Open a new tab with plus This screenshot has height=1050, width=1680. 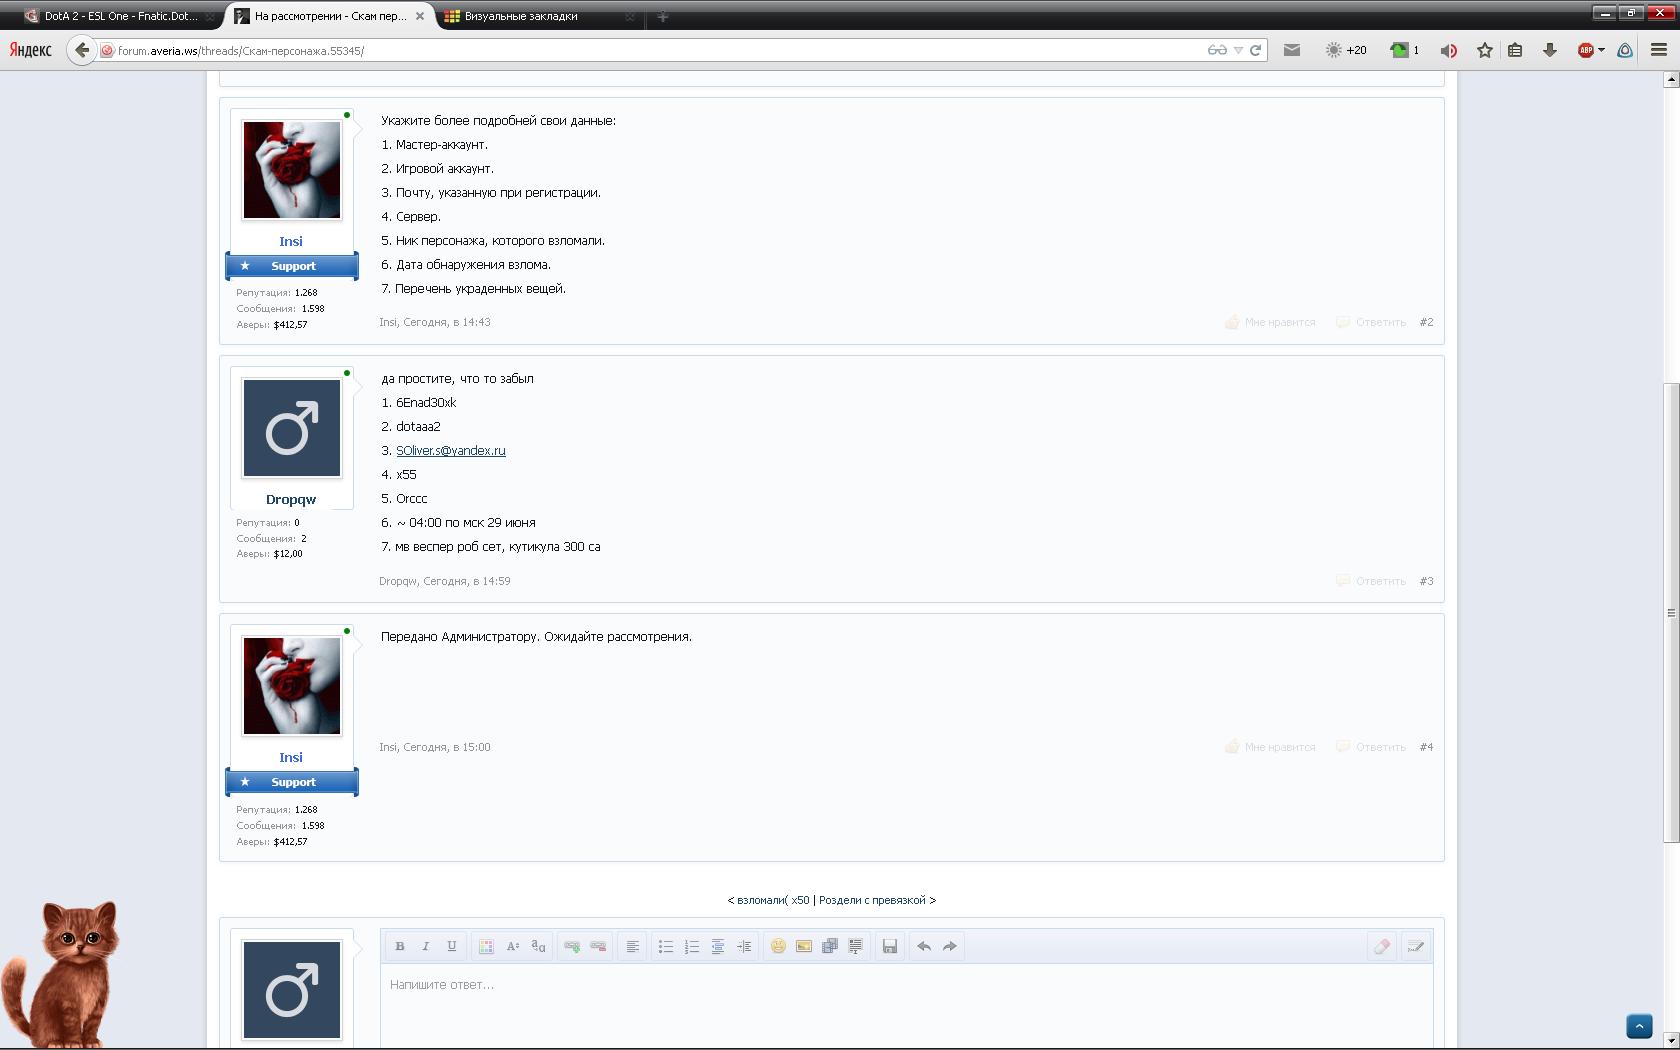point(662,16)
